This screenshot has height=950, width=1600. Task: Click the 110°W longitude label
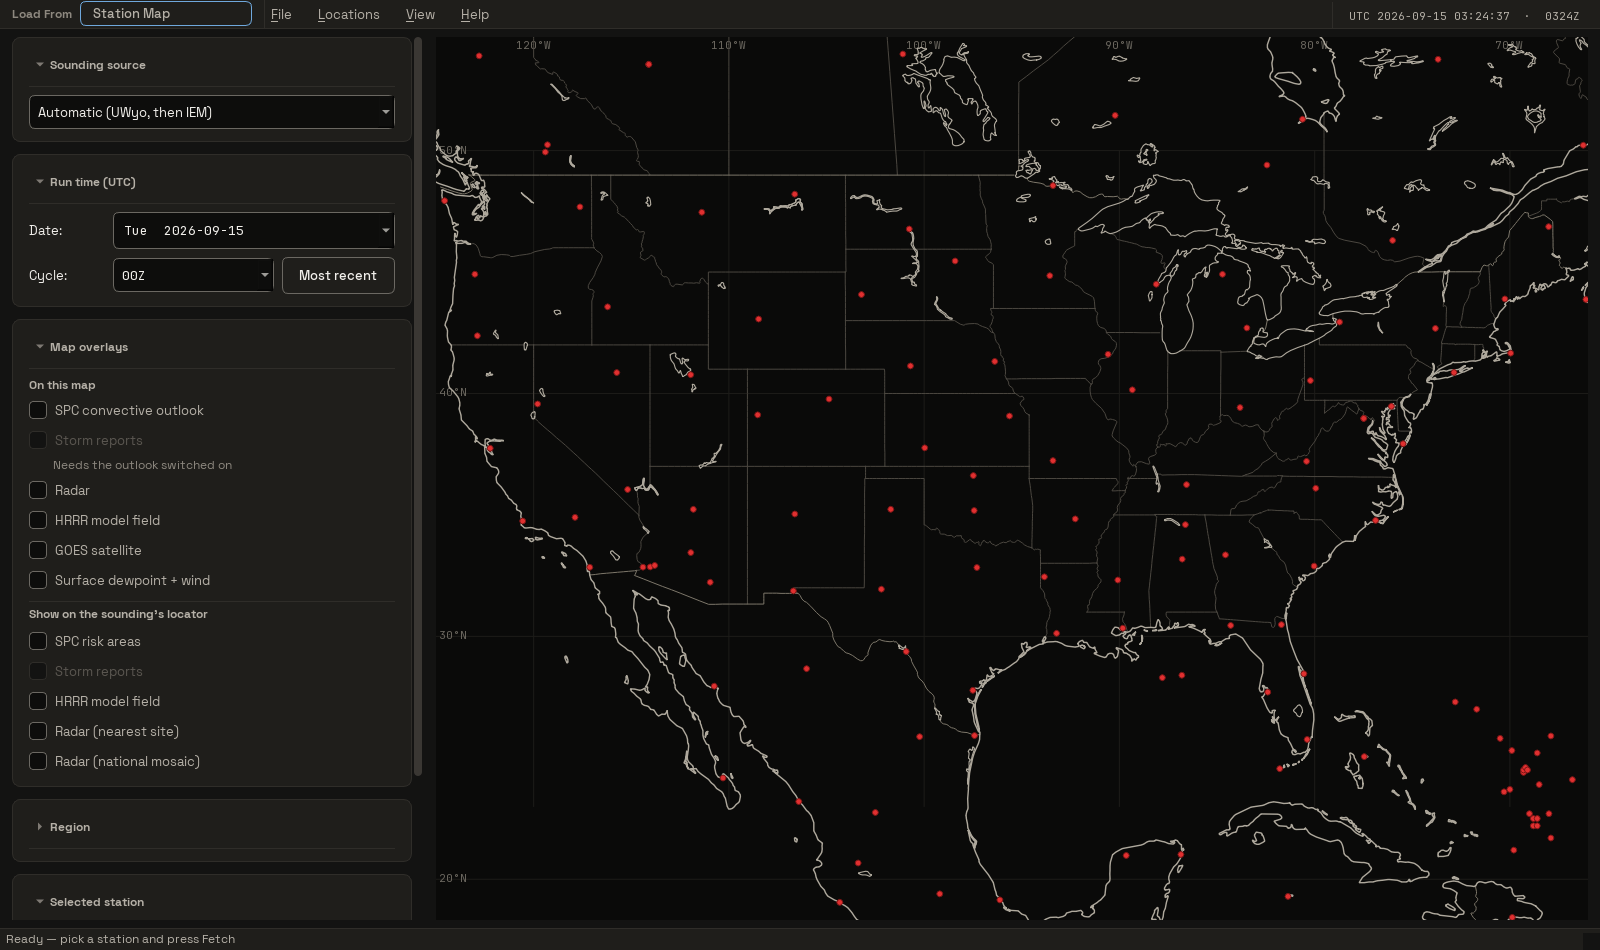(x=728, y=45)
